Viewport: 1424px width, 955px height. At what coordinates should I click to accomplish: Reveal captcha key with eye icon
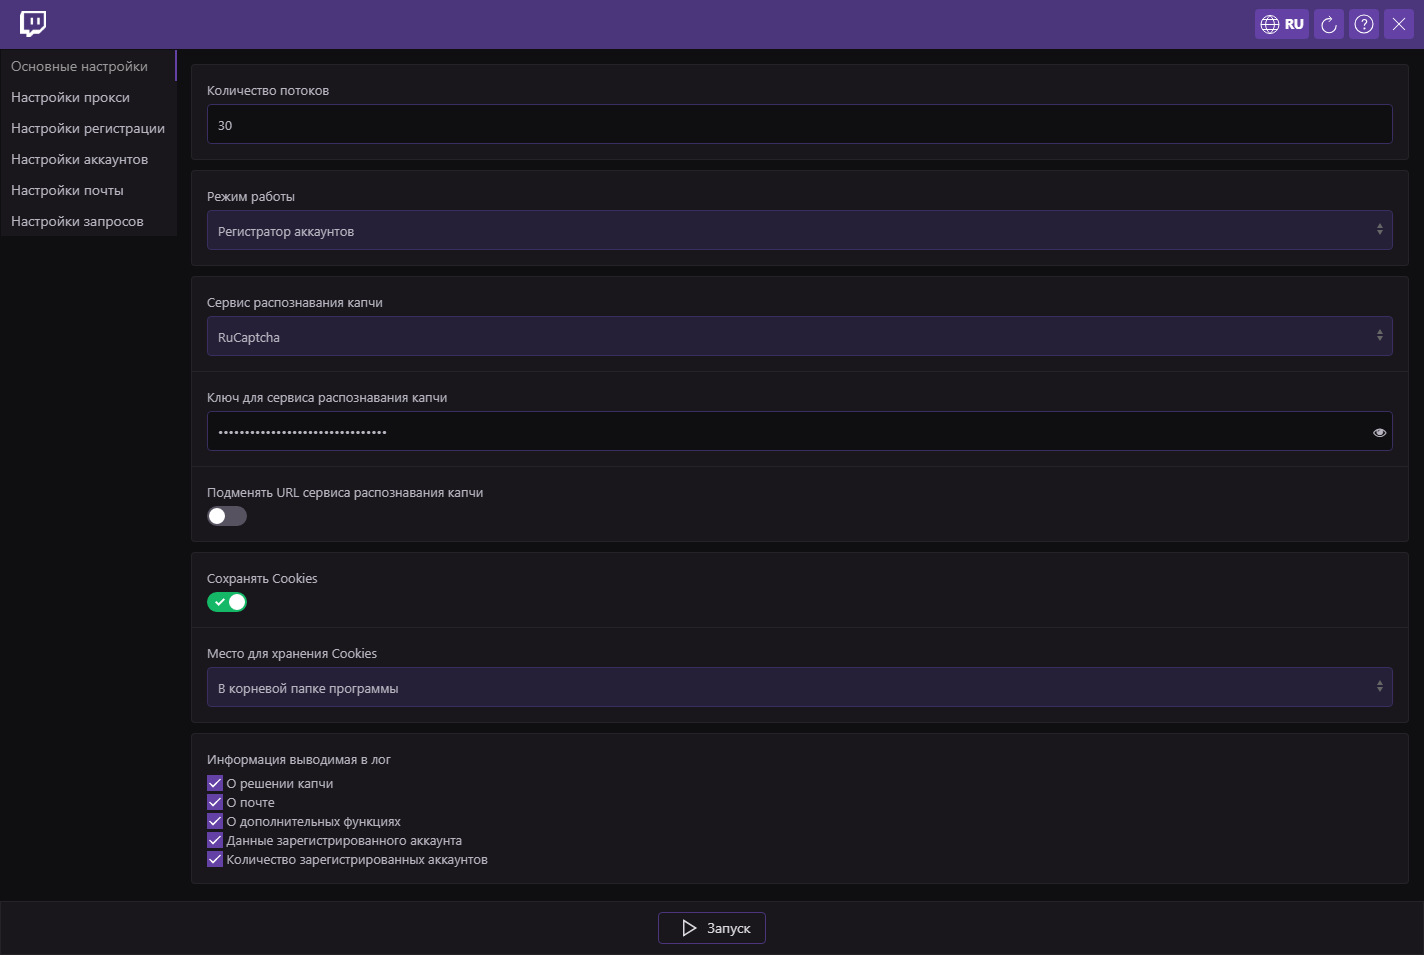point(1379,433)
